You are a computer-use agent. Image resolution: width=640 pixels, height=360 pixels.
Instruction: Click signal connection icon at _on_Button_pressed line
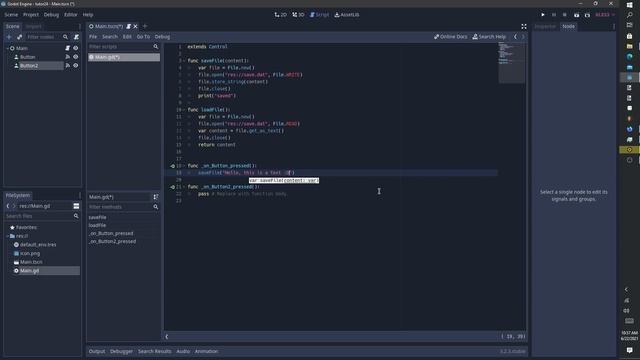(x=172, y=166)
